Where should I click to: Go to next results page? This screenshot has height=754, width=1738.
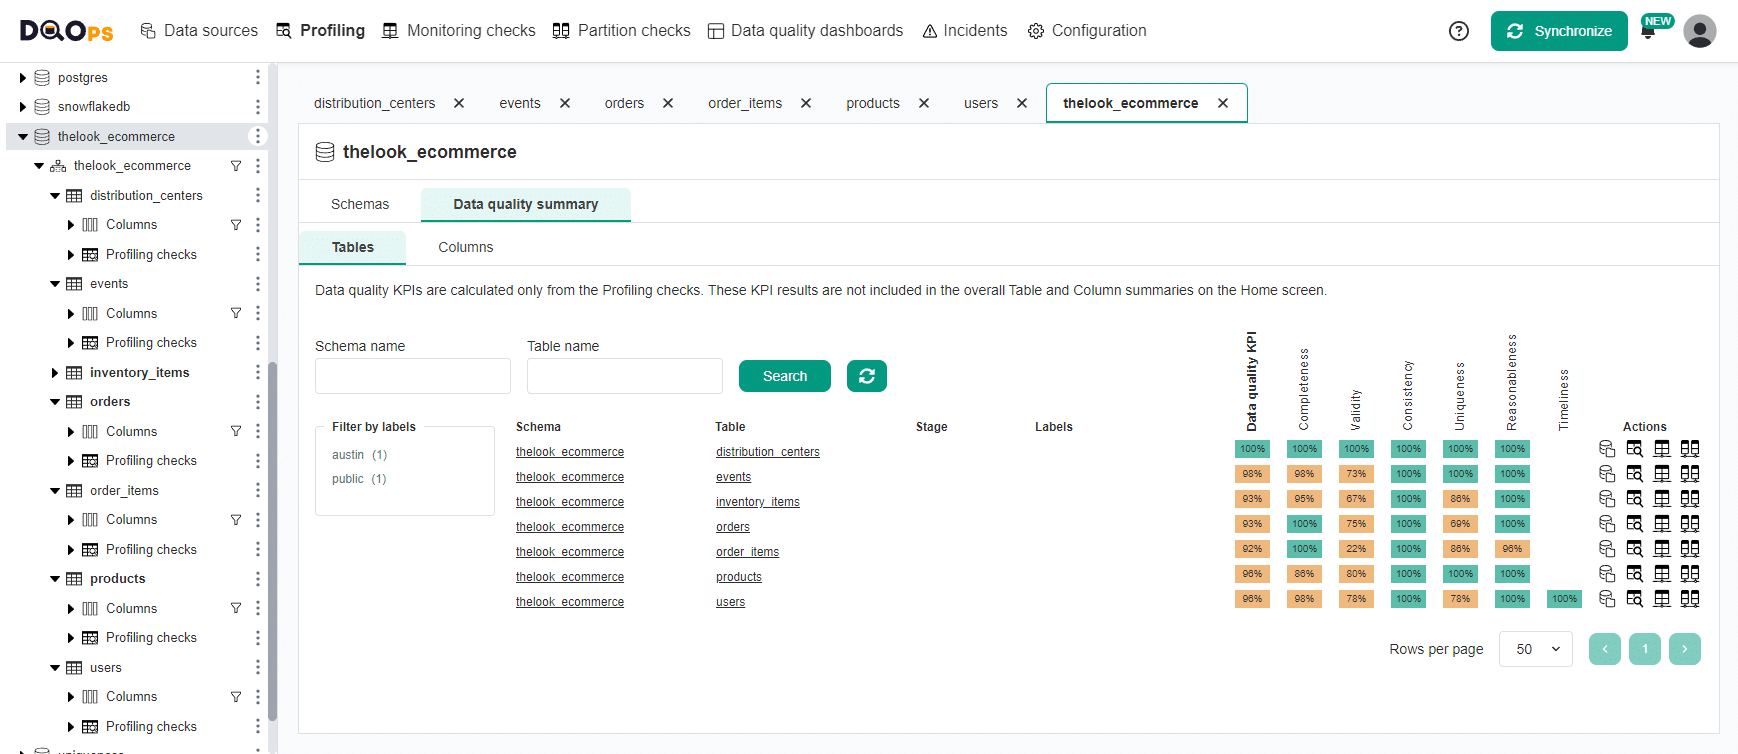[x=1685, y=649]
